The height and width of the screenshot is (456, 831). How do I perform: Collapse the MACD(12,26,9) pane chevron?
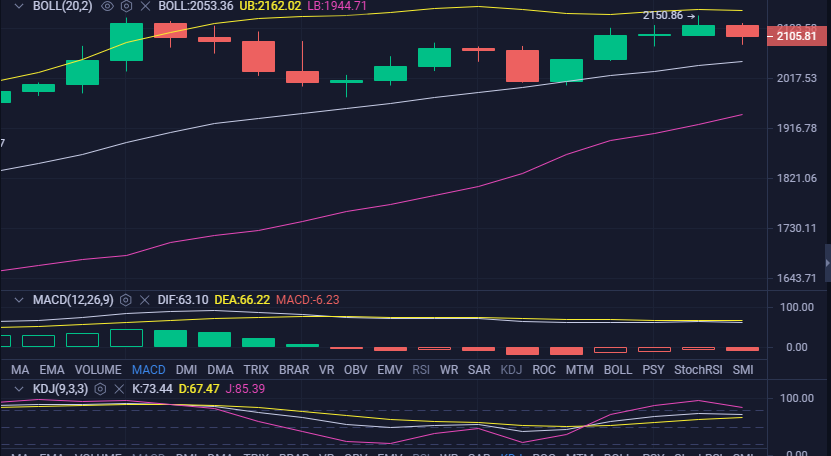(x=19, y=300)
